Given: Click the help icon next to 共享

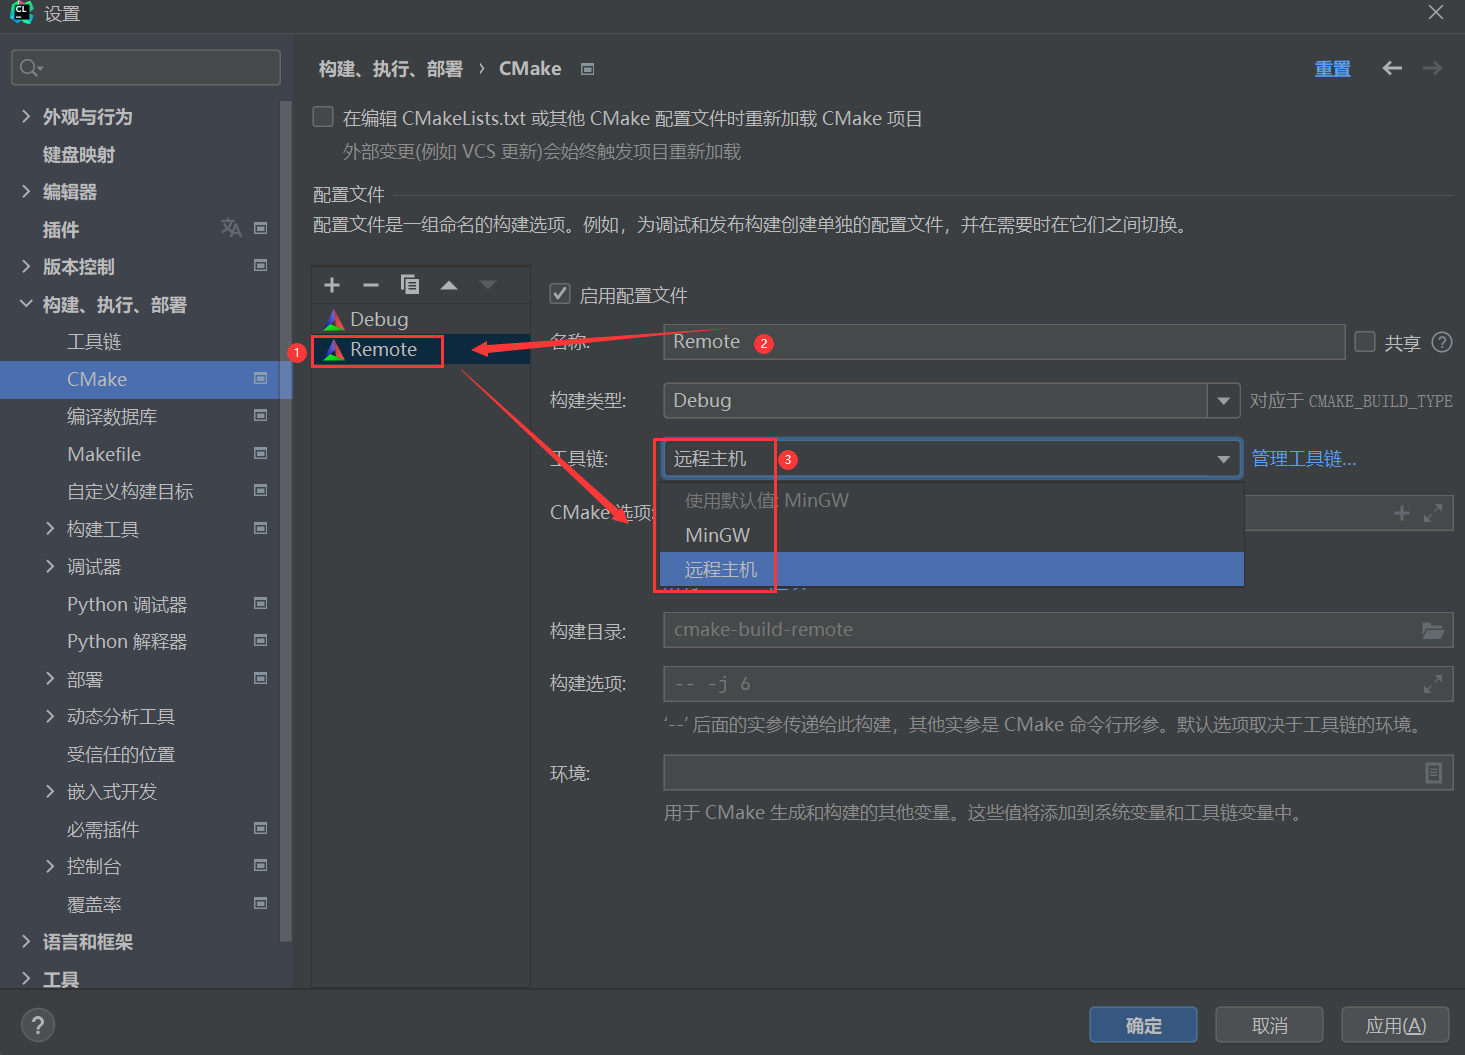Looking at the screenshot, I should (1442, 342).
